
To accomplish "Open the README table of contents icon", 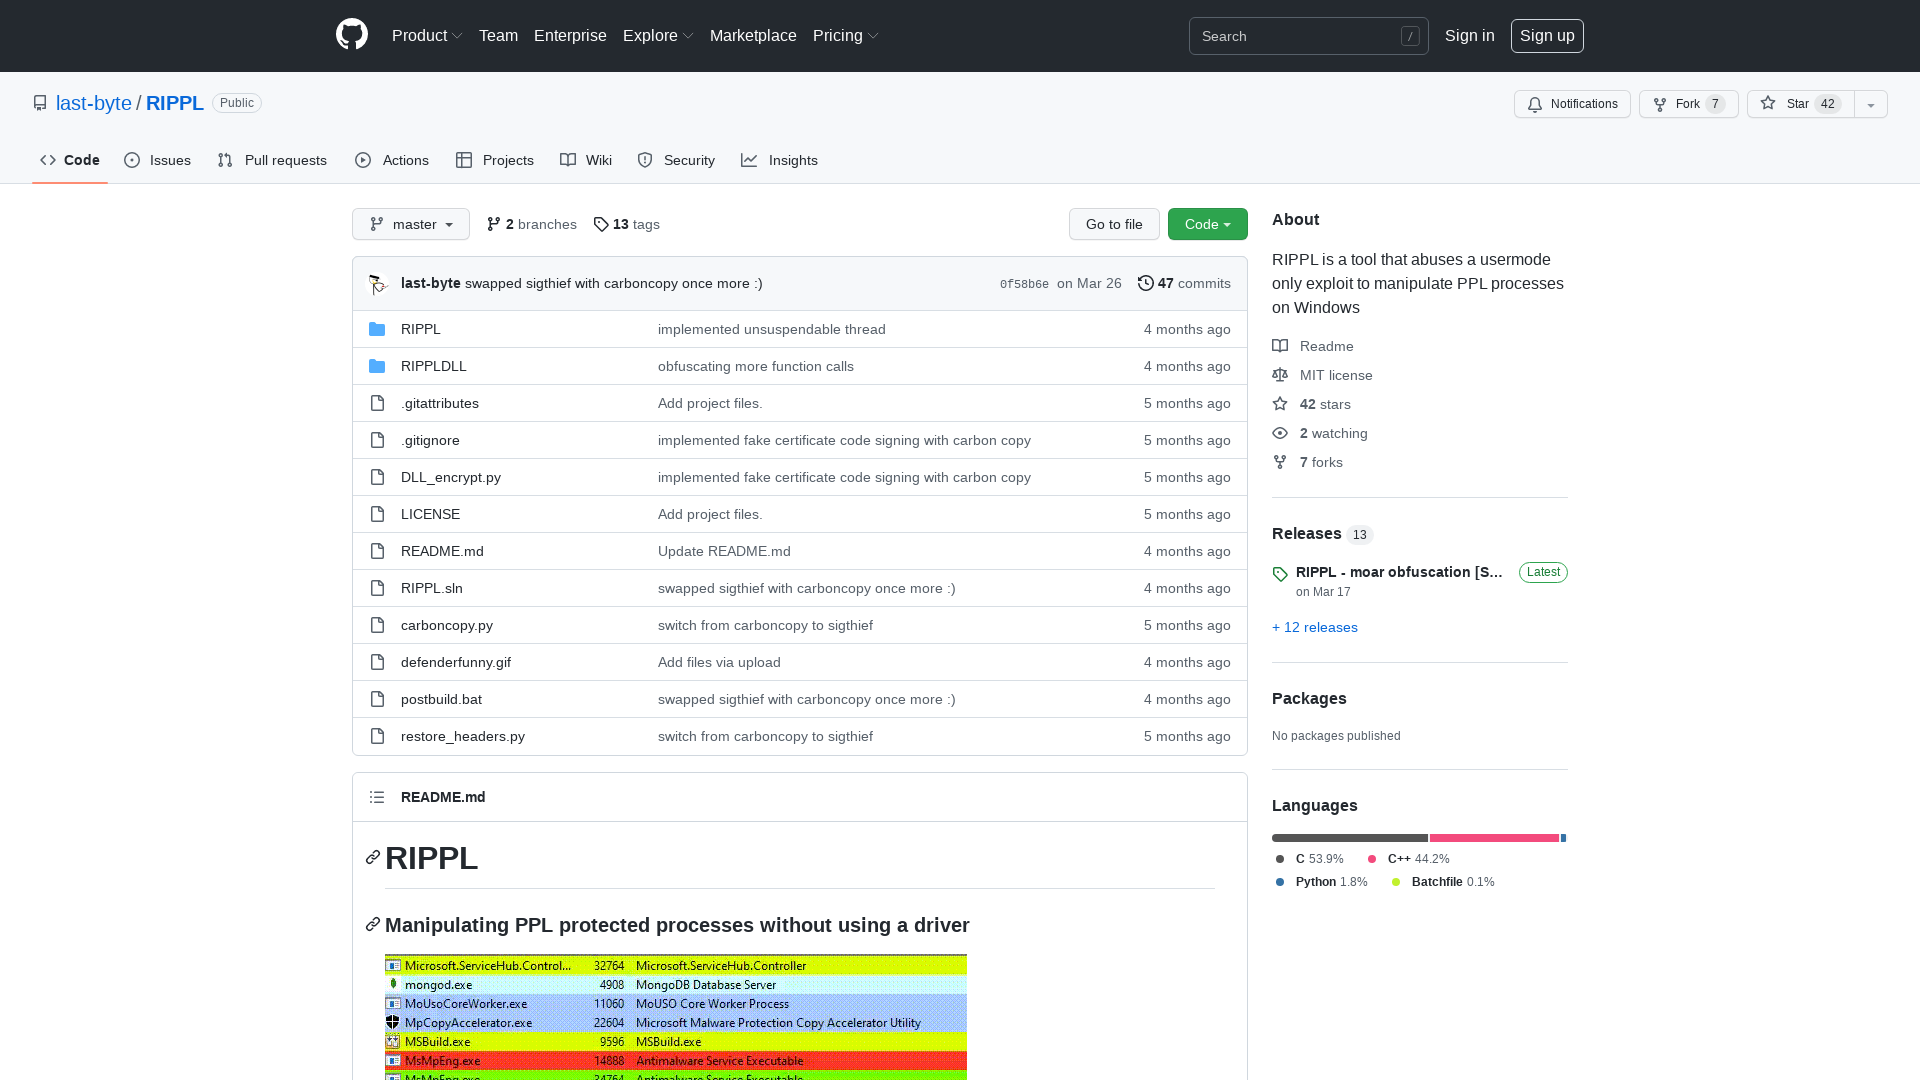I will tap(377, 797).
